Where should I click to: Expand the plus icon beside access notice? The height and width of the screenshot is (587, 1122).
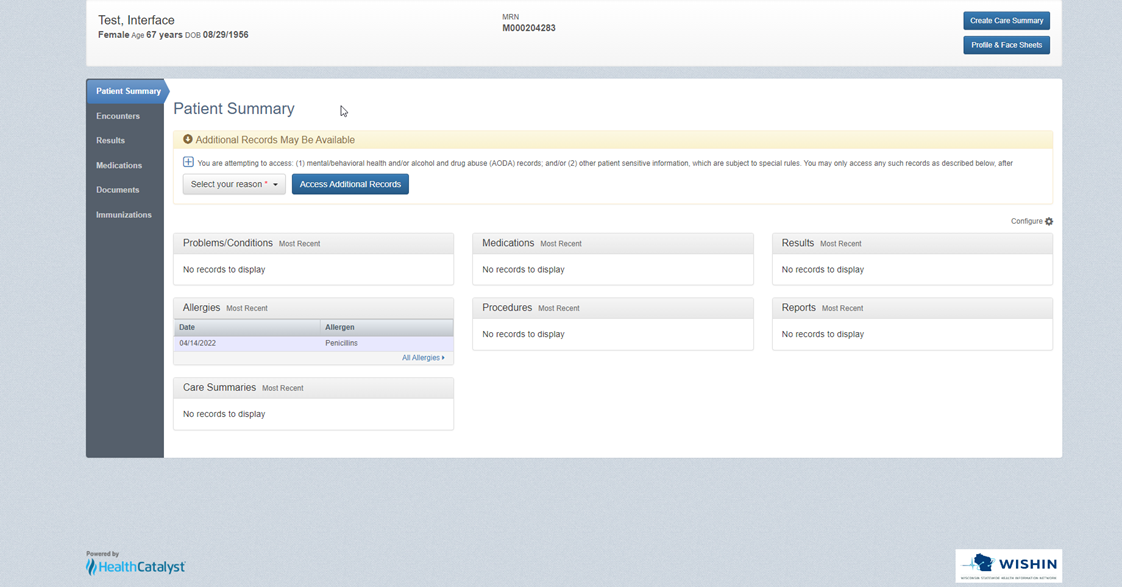188,162
